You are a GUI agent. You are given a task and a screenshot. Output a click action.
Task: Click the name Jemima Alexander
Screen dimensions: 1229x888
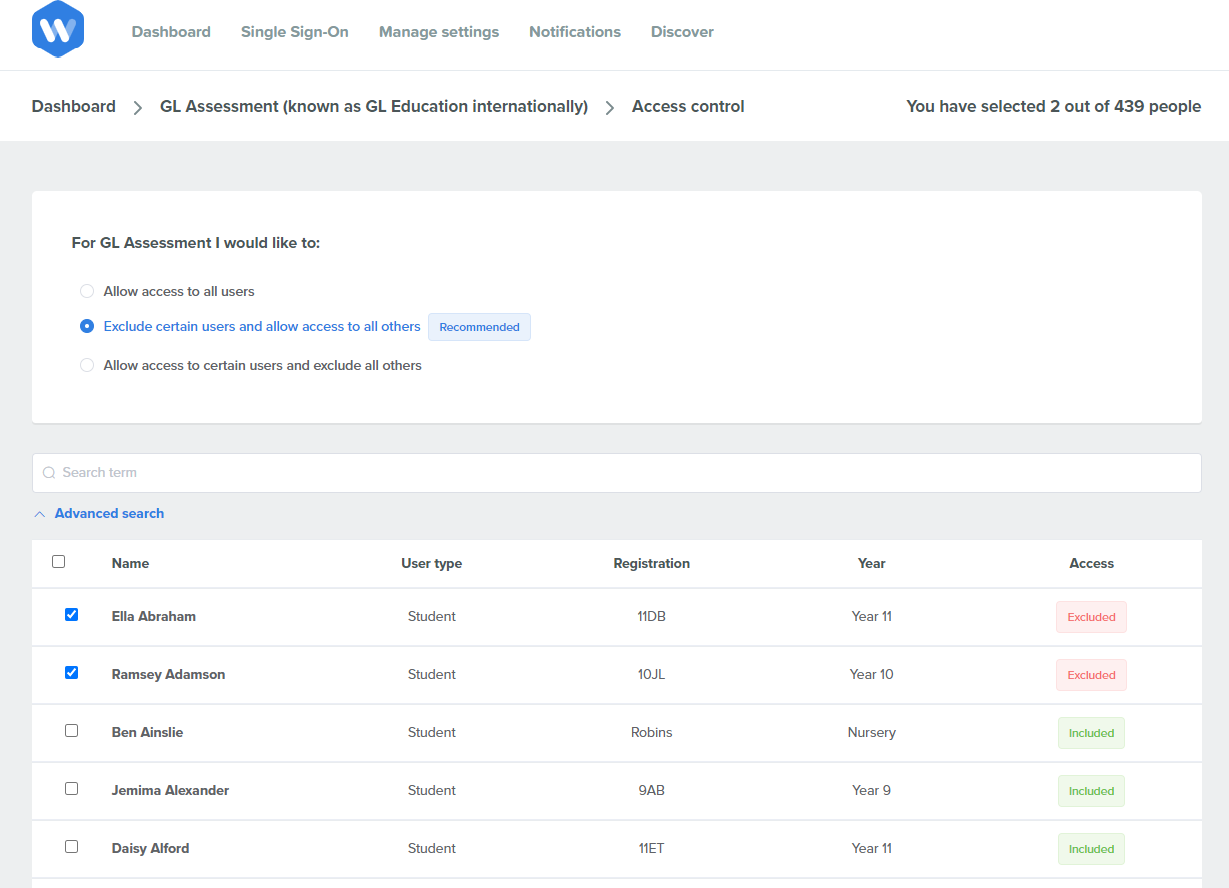(x=171, y=790)
